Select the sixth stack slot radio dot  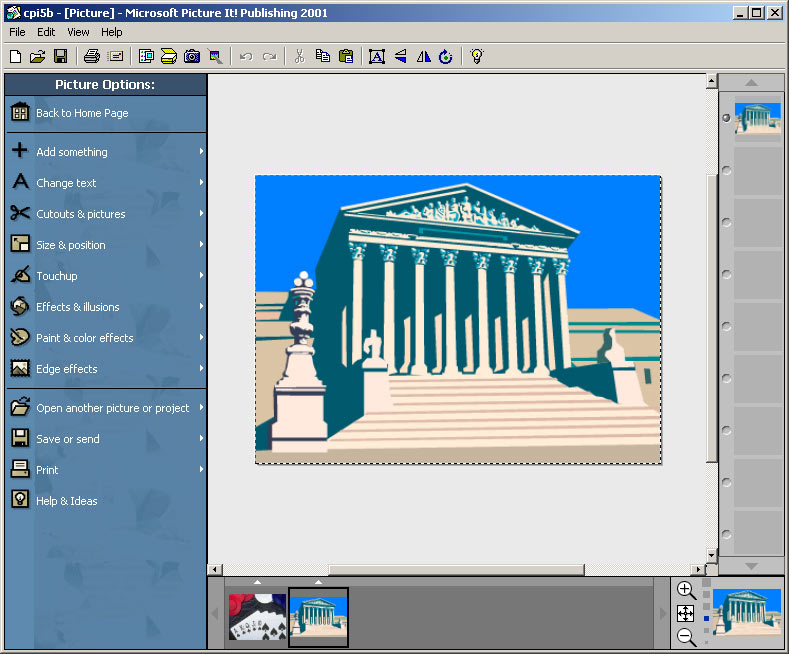(x=726, y=378)
